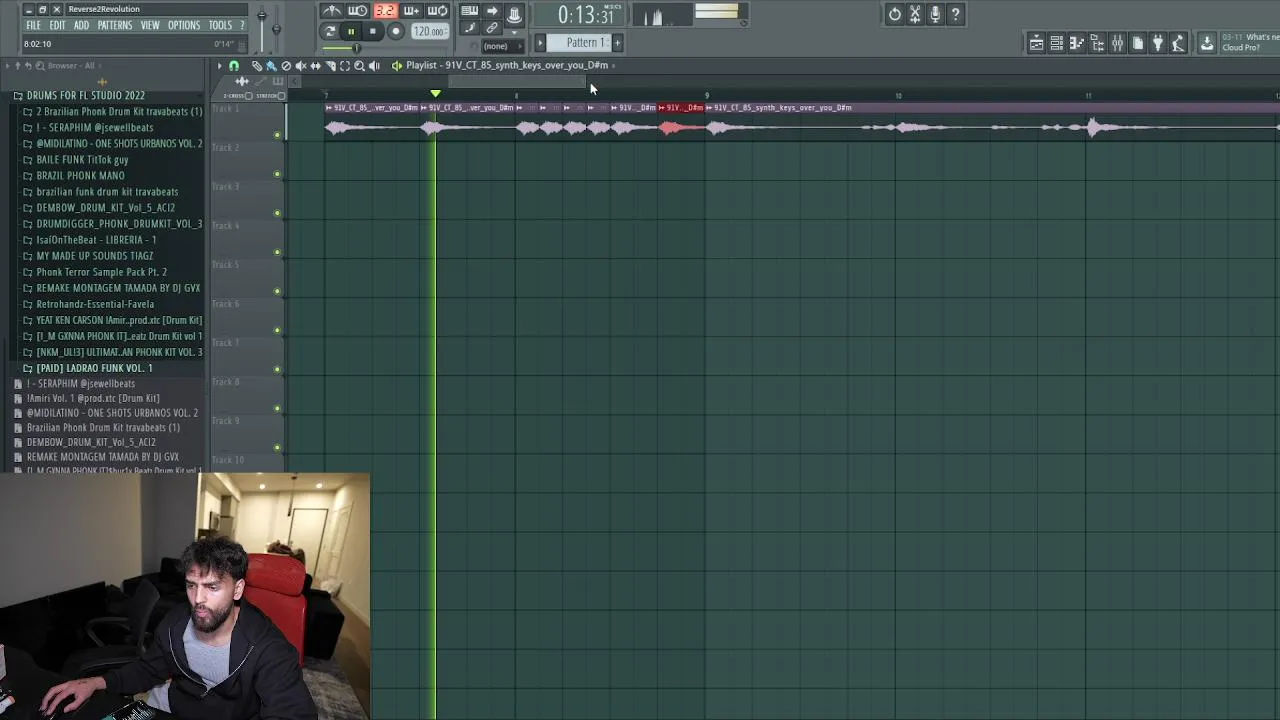Toggle the Z-CROSS checkbox
Image resolution: width=1280 pixels, height=720 pixels.
tap(249, 96)
